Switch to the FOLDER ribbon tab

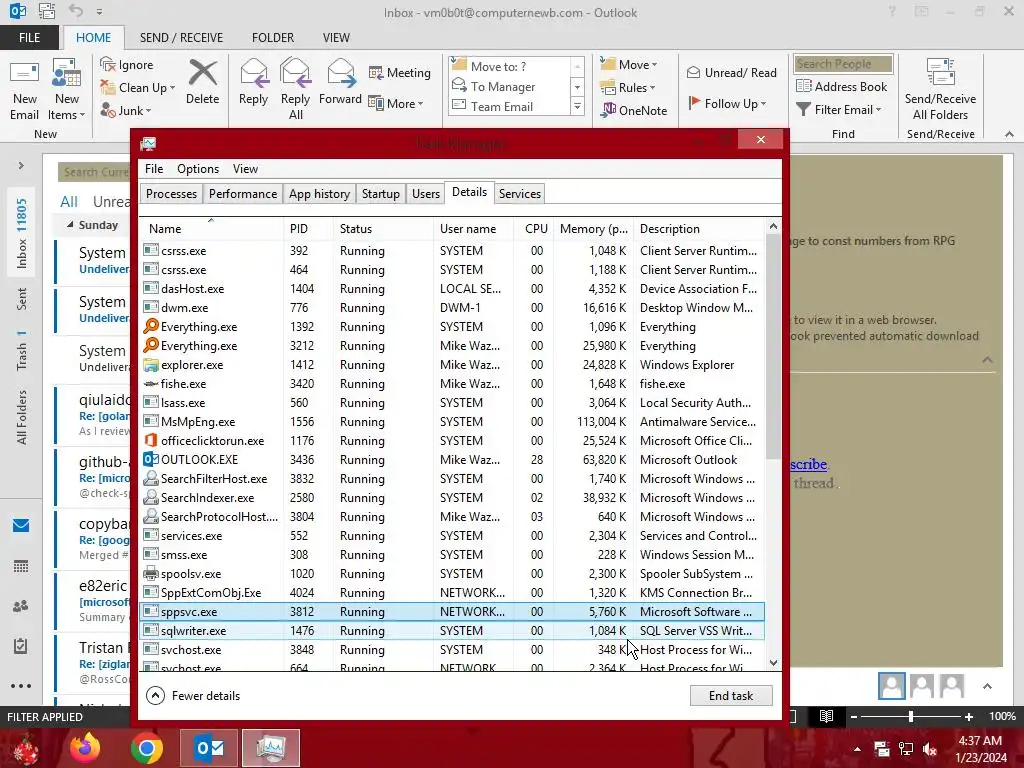273,38
